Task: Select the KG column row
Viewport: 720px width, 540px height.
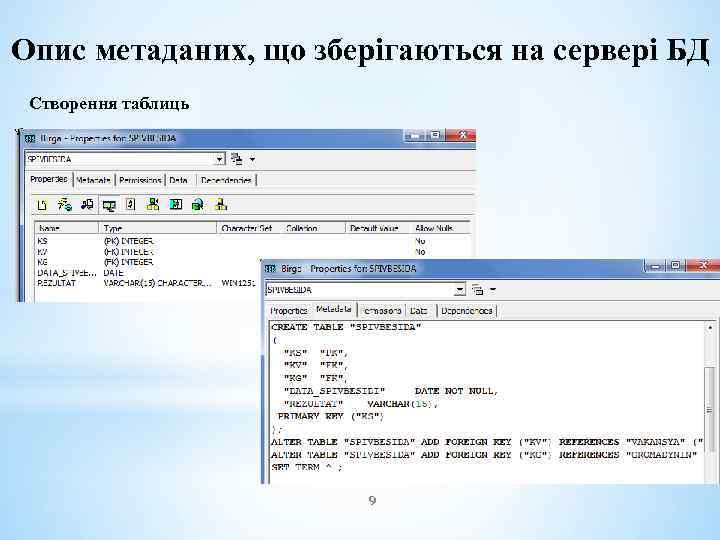Action: pyautogui.click(x=148, y=262)
